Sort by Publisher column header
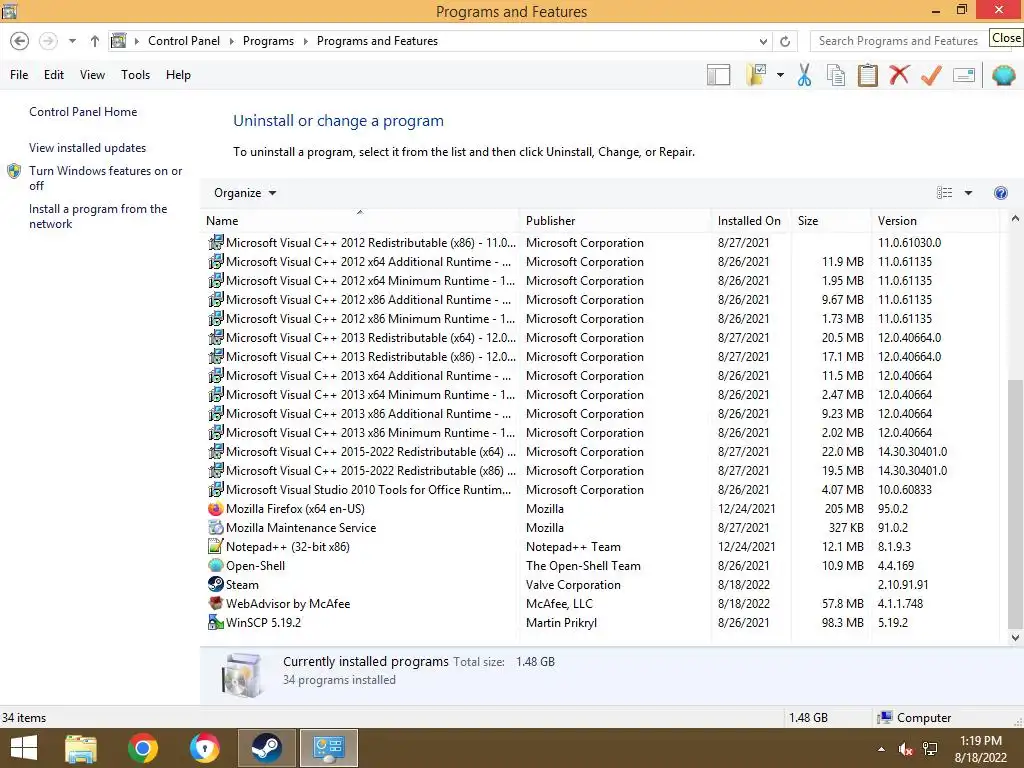 (615, 221)
